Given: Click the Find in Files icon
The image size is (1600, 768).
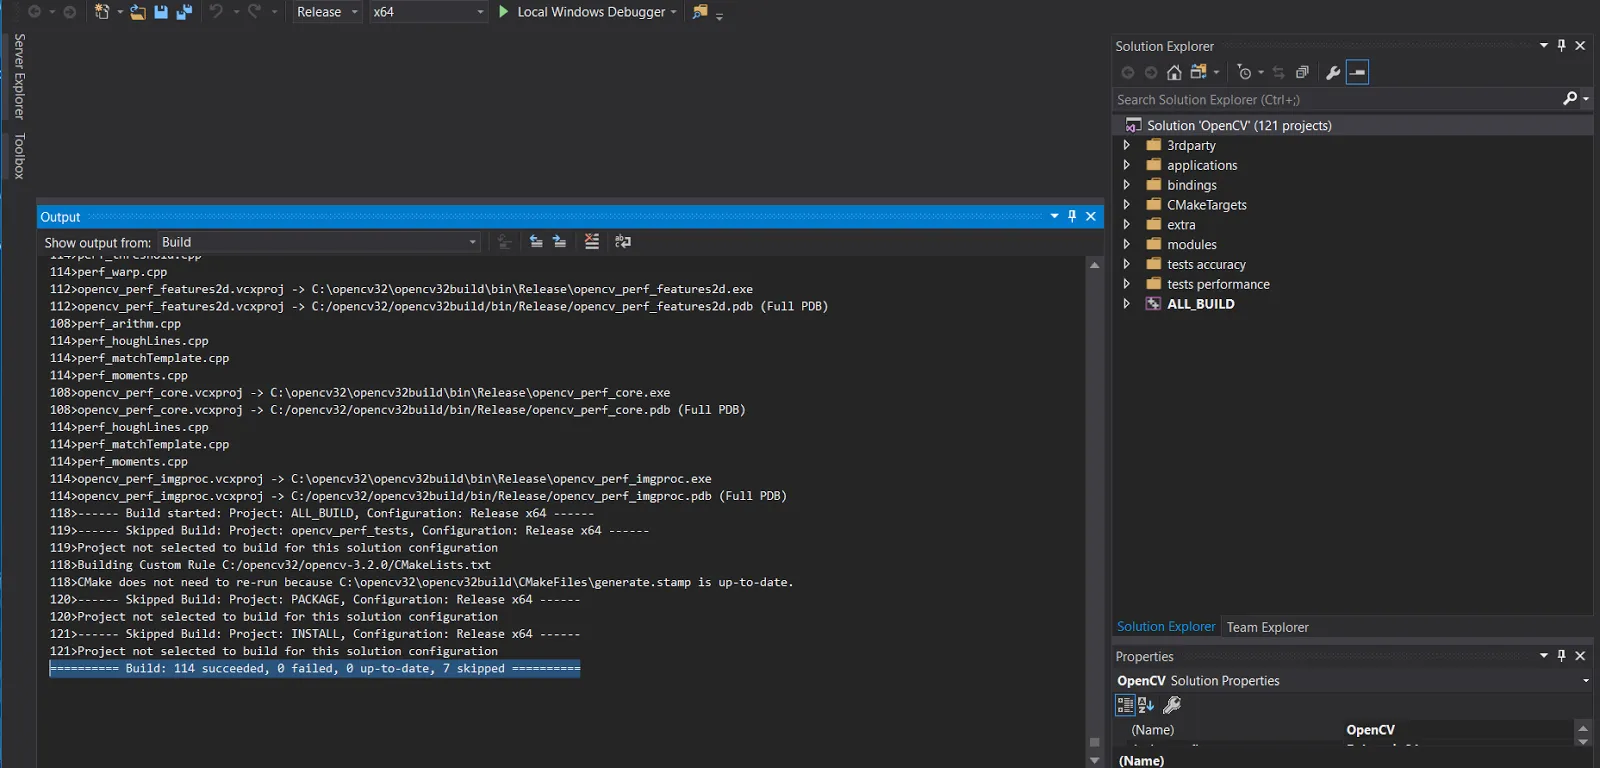Looking at the screenshot, I should pyautogui.click(x=700, y=12).
